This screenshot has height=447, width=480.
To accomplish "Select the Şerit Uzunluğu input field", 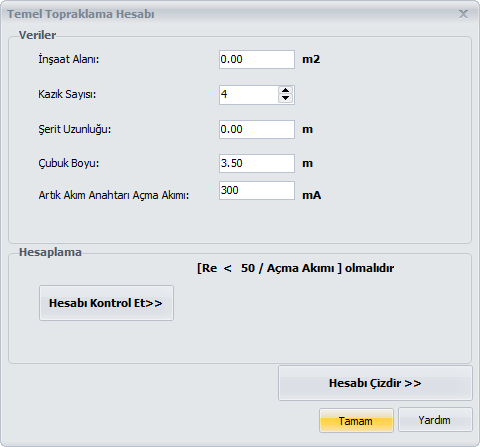I will [257, 129].
